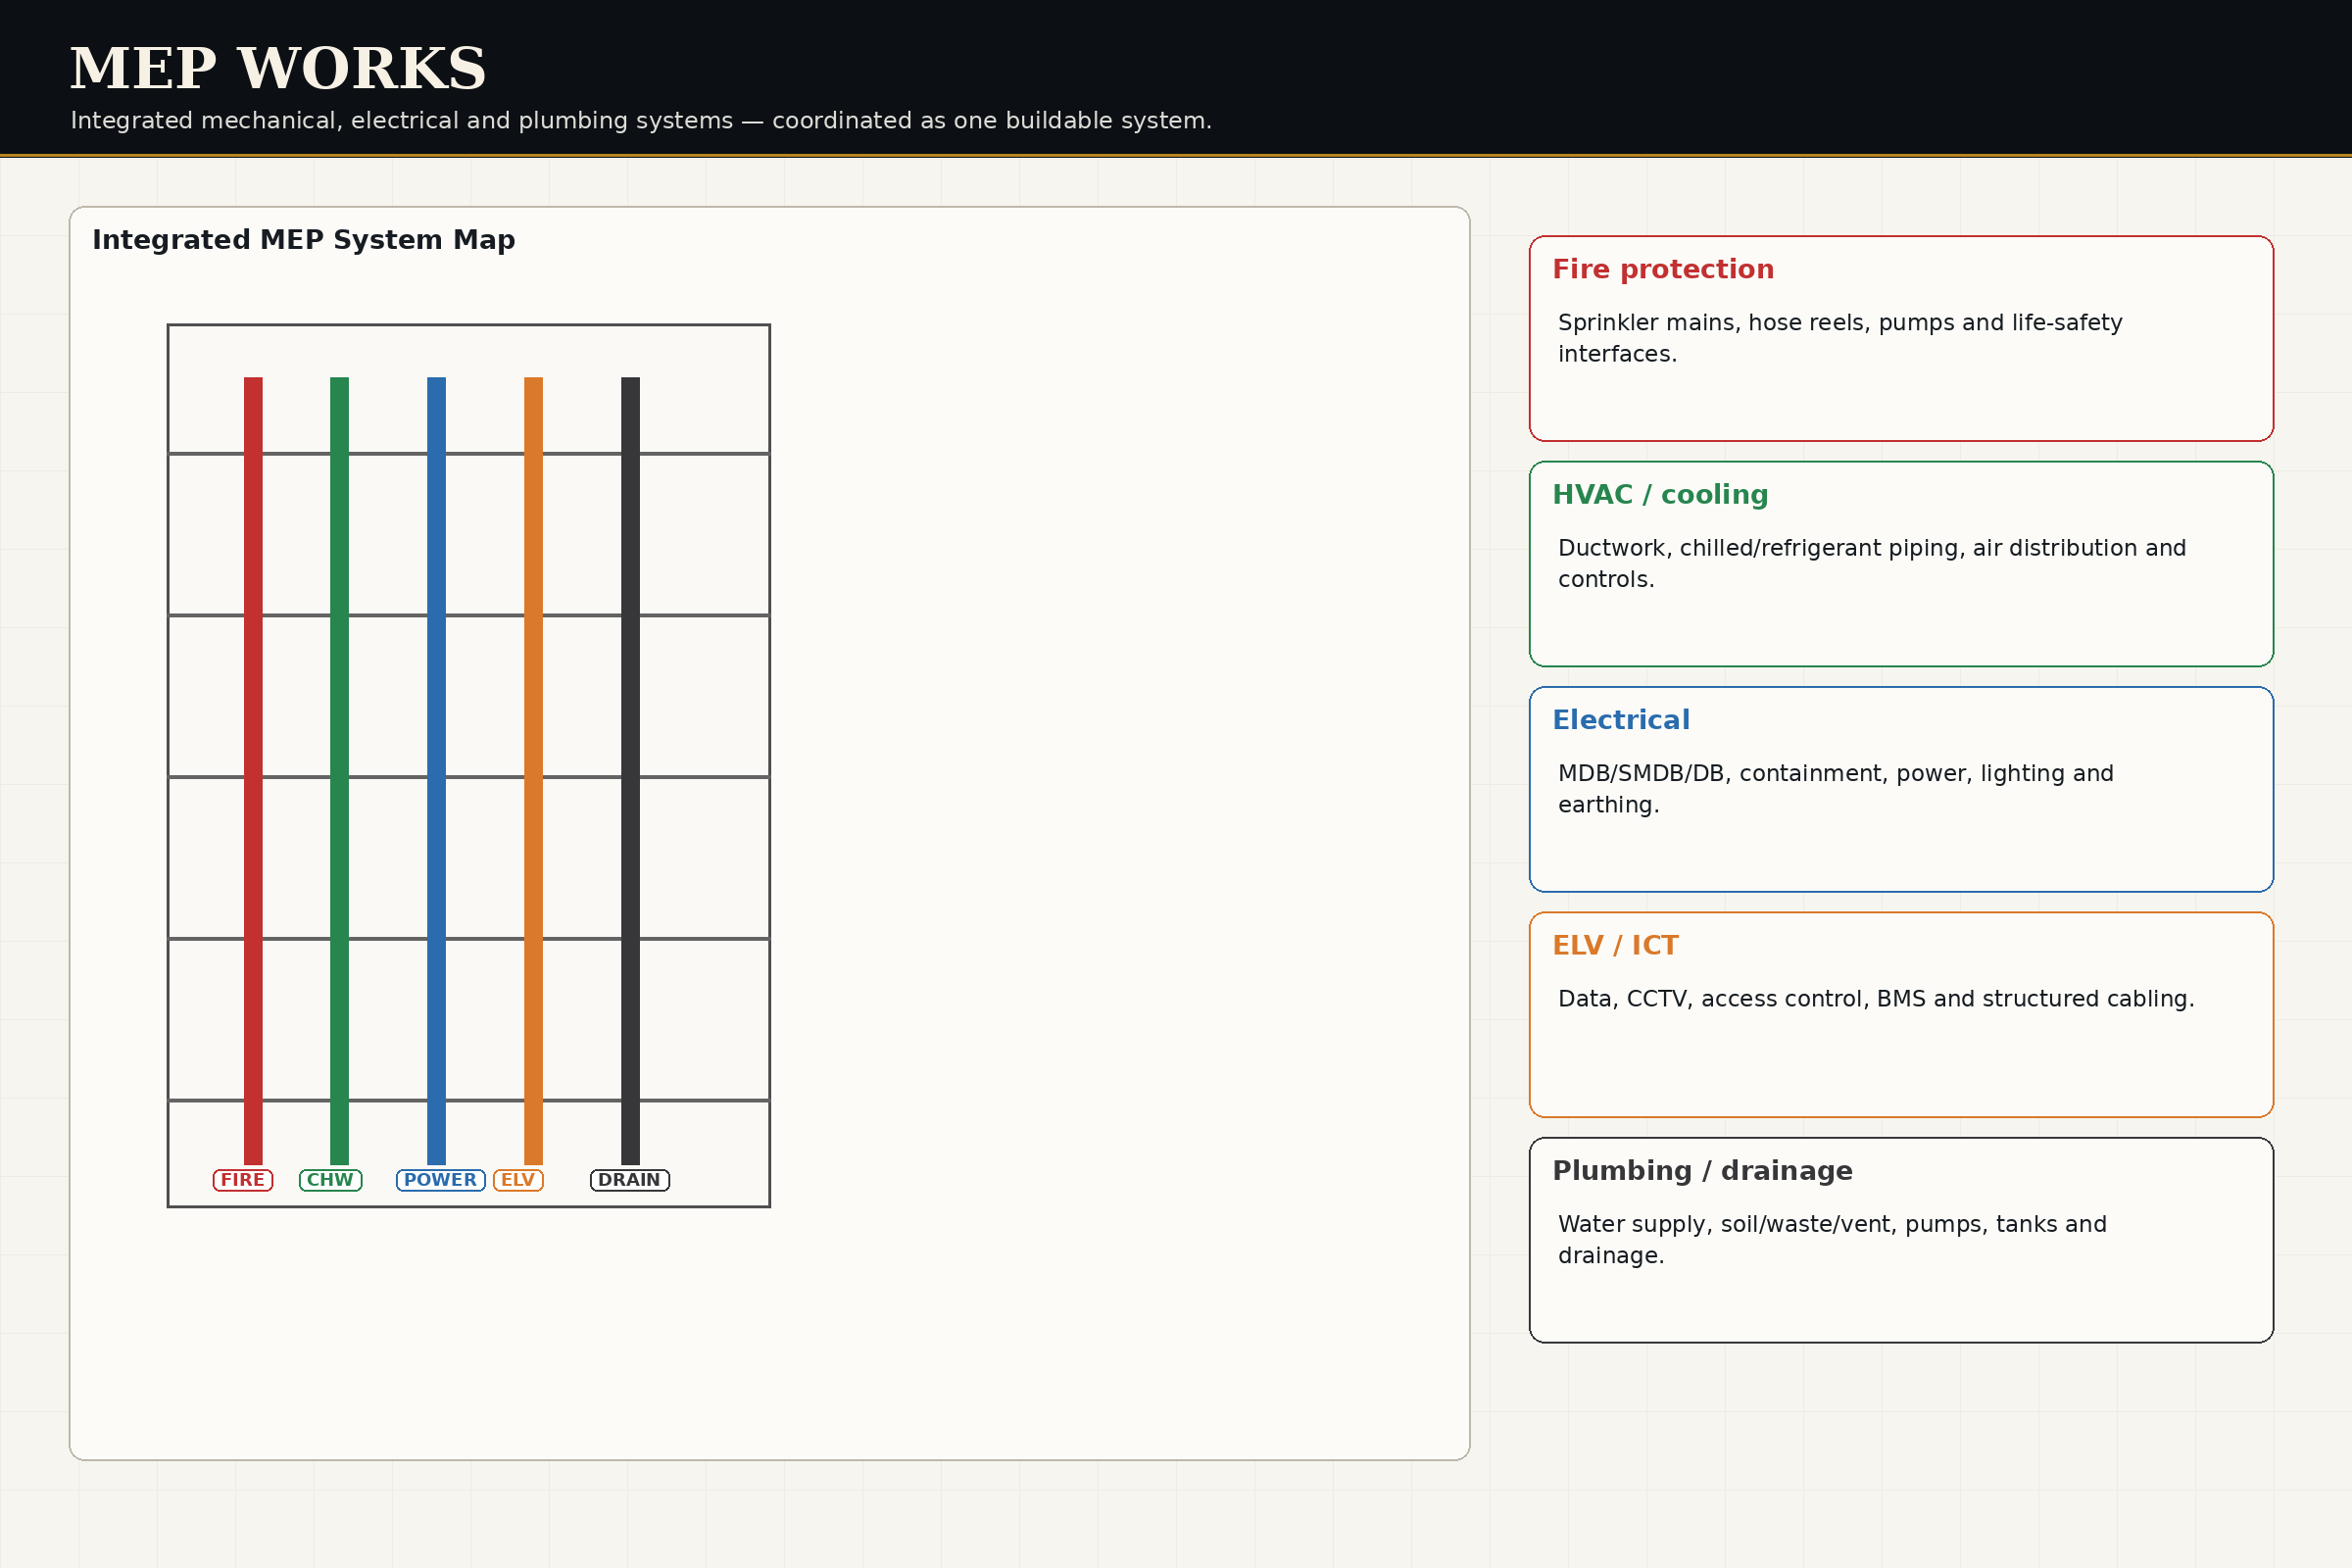
Task: Click the FIRE riser label tag
Action: [x=243, y=1180]
